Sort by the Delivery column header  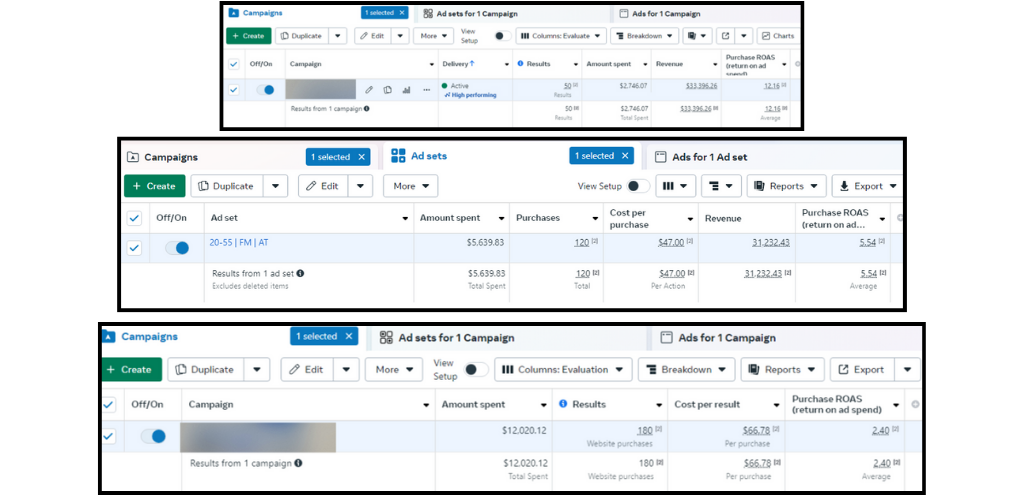[x=457, y=64]
